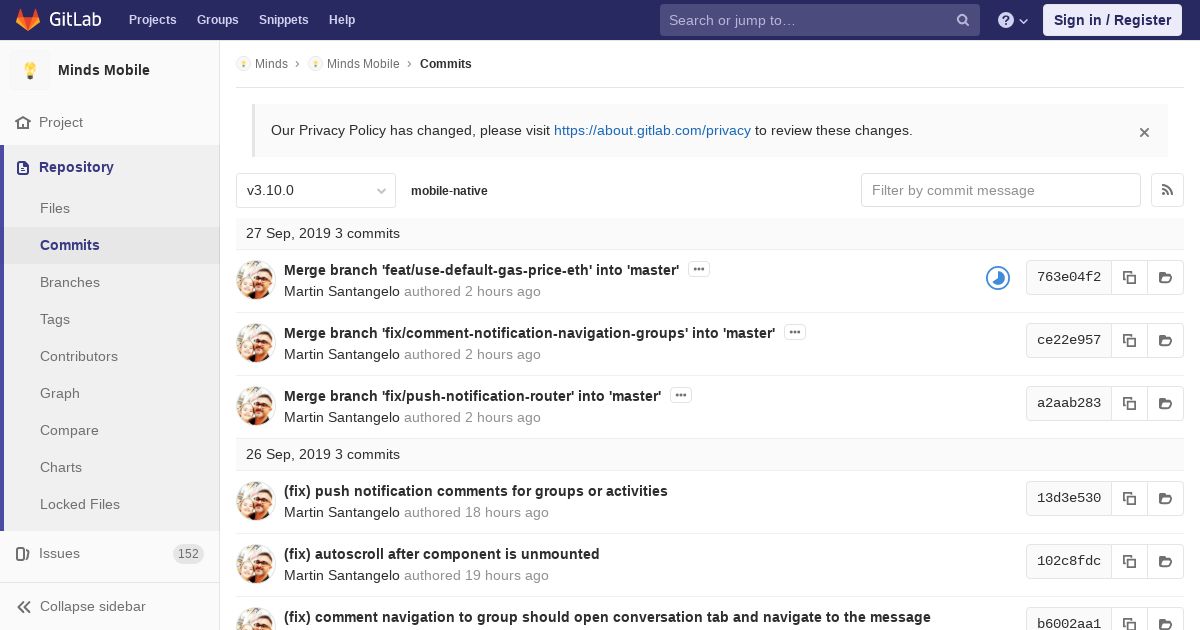Image resolution: width=1200 pixels, height=630 pixels.
Task: Expand description of 'fix/comment-notification-navigation-groups' merge commit
Action: tap(795, 332)
